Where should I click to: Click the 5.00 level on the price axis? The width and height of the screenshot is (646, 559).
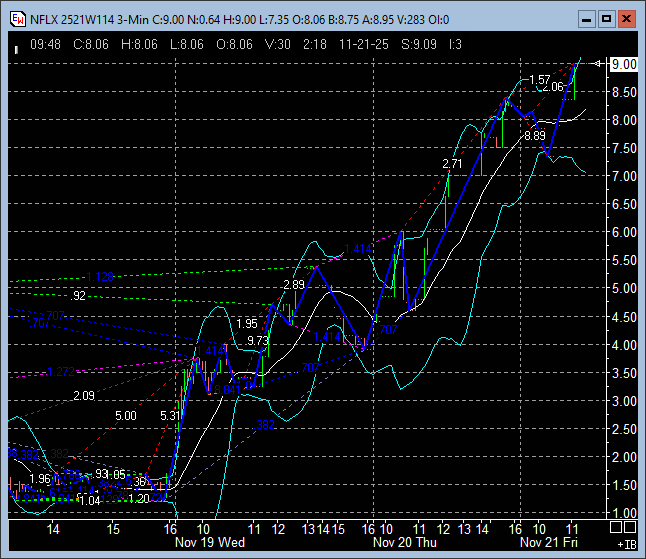click(x=624, y=289)
